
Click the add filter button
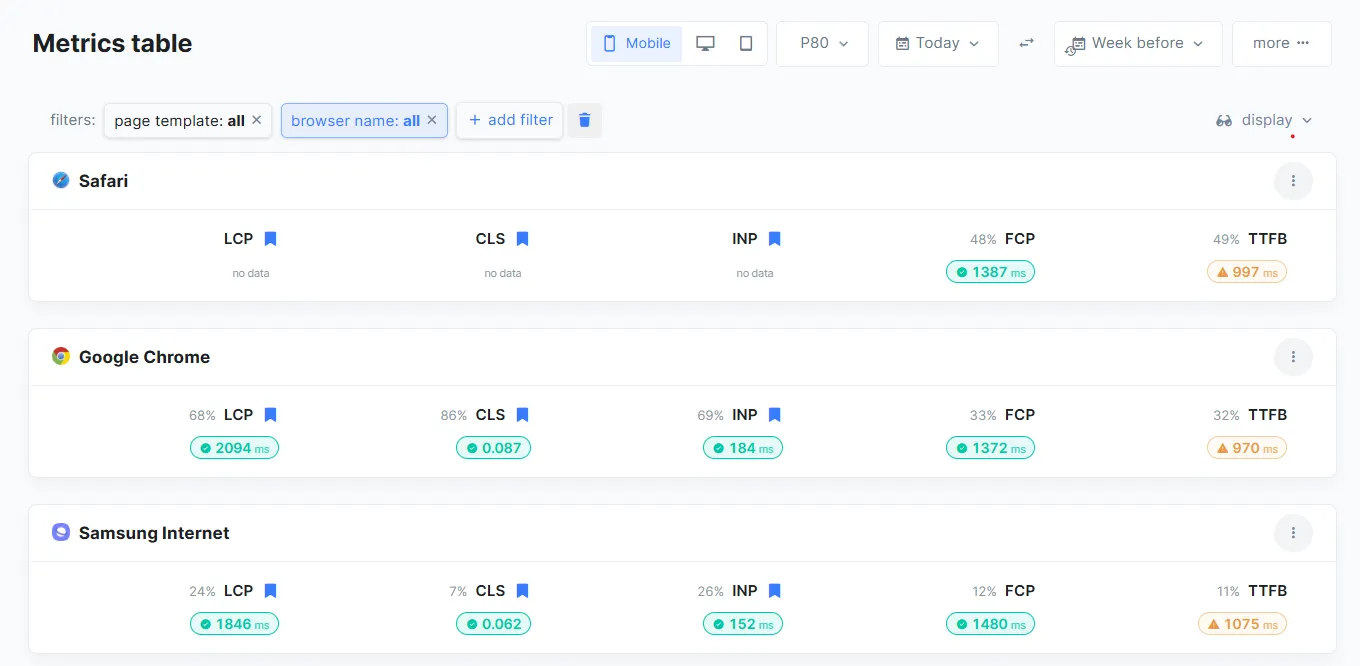tap(510, 120)
